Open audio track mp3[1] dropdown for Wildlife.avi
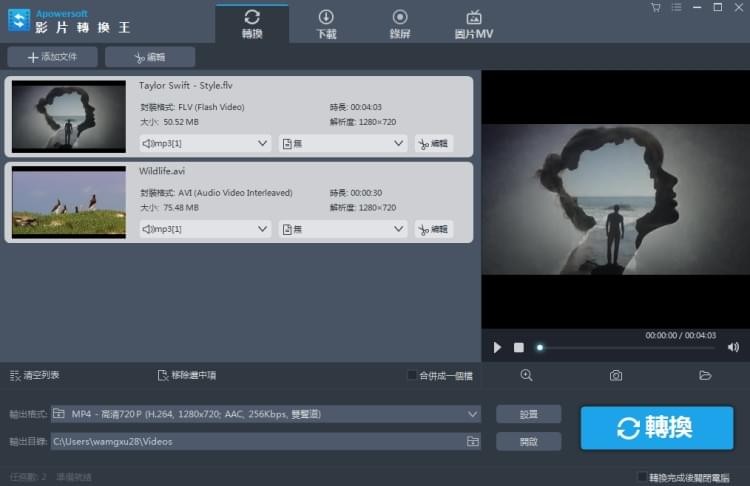Viewport: 750px width, 486px height. (x=205, y=229)
